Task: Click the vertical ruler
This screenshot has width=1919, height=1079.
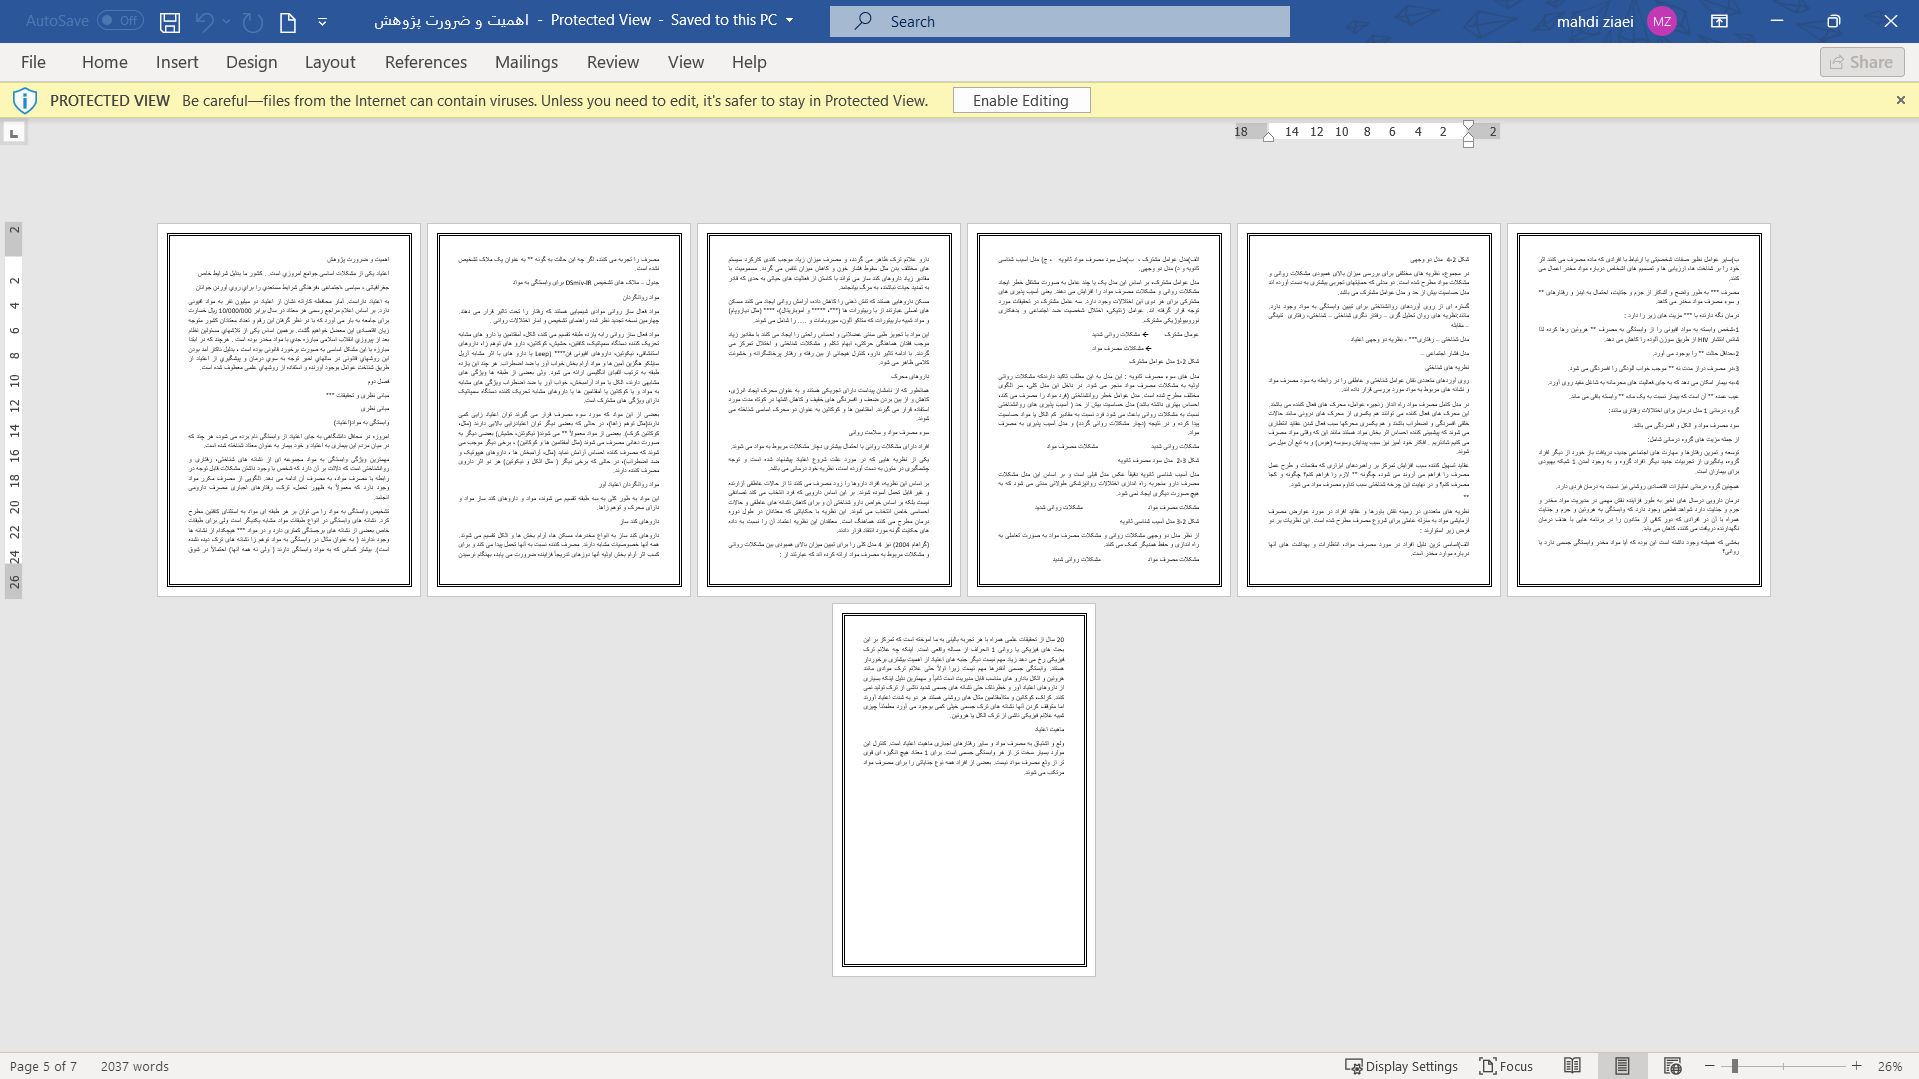Action: [x=14, y=410]
